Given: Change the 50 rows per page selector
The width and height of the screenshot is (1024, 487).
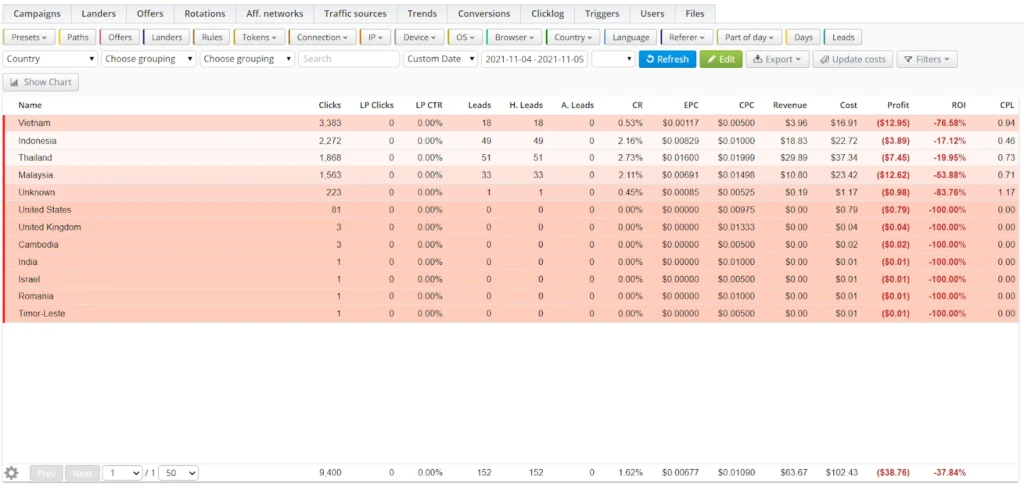Looking at the screenshot, I should point(179,473).
